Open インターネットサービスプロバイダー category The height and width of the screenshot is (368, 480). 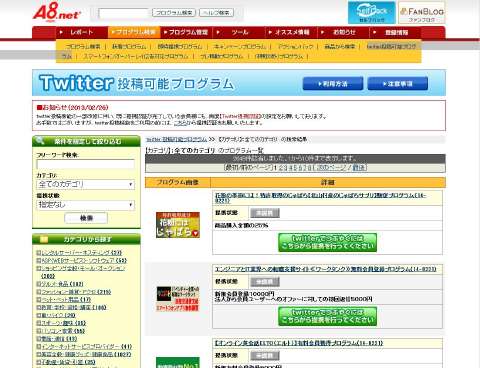click(x=86, y=347)
